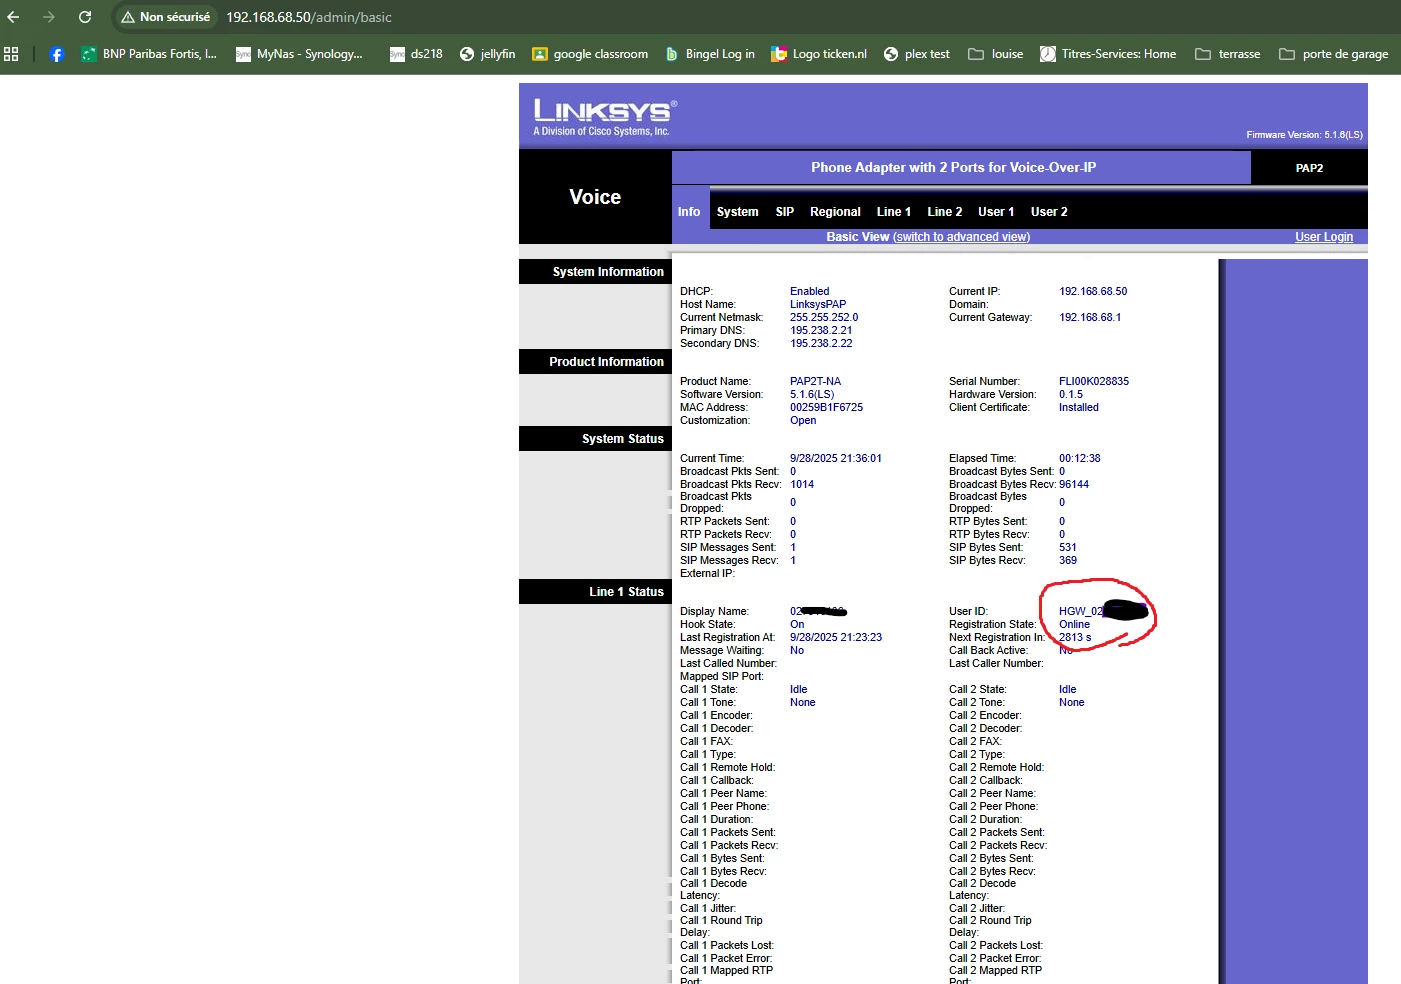Click the Software Version value 5.1.6(LS)
The height and width of the screenshot is (984, 1401).
coord(812,395)
